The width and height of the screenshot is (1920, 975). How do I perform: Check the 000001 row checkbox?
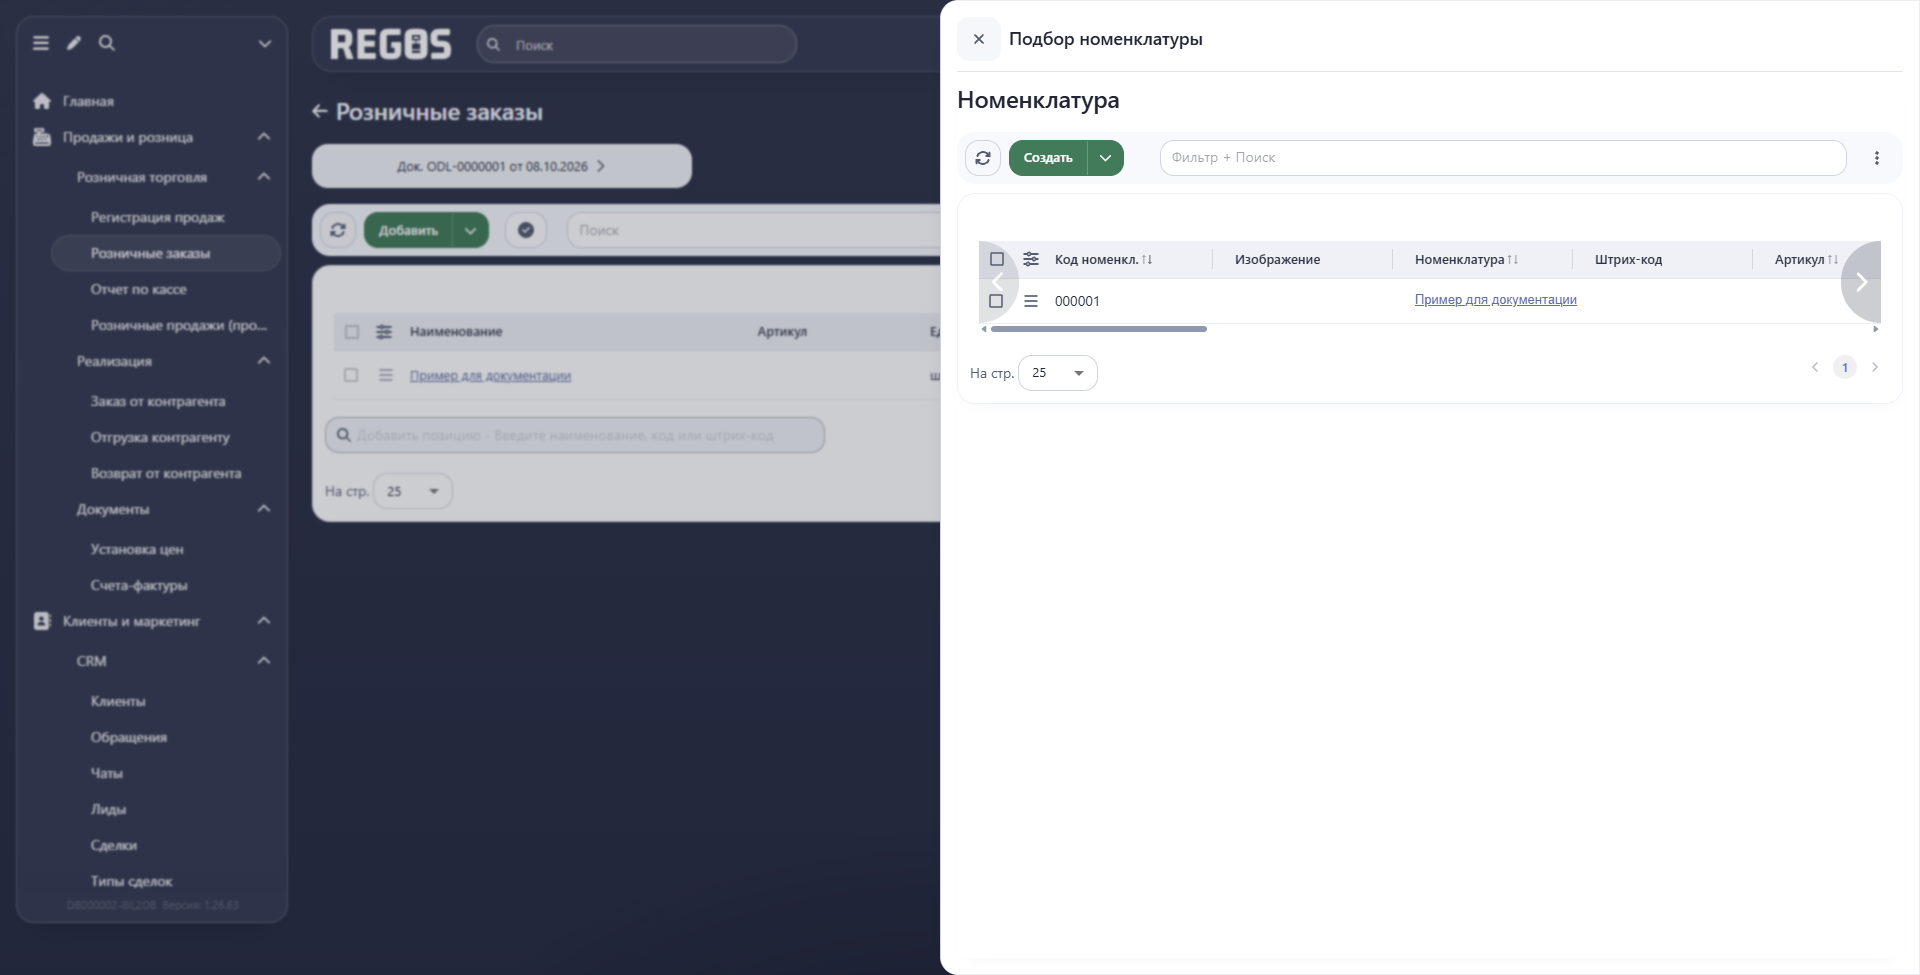tap(996, 301)
